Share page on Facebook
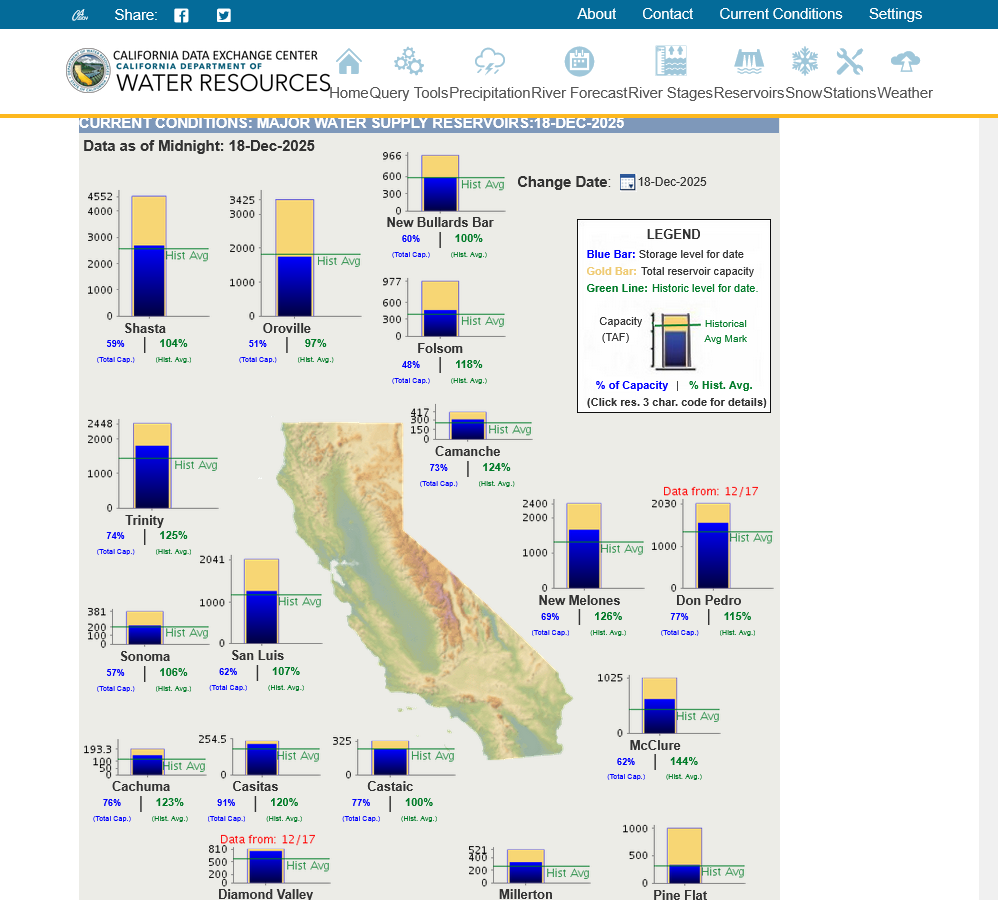 coord(181,15)
